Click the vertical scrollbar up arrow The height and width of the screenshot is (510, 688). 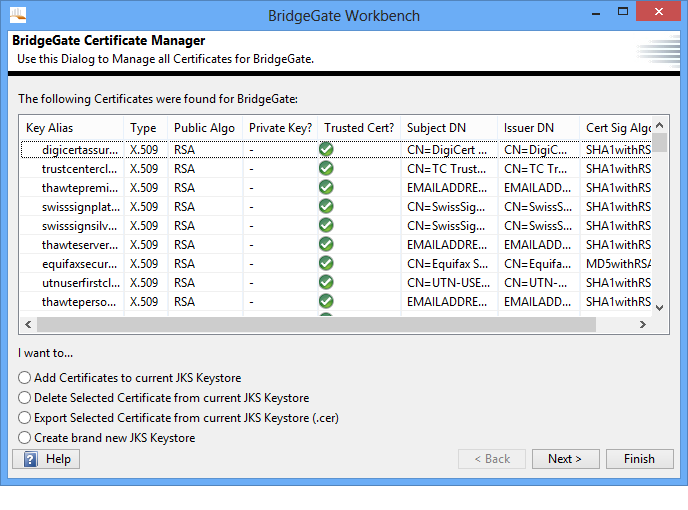(659, 126)
